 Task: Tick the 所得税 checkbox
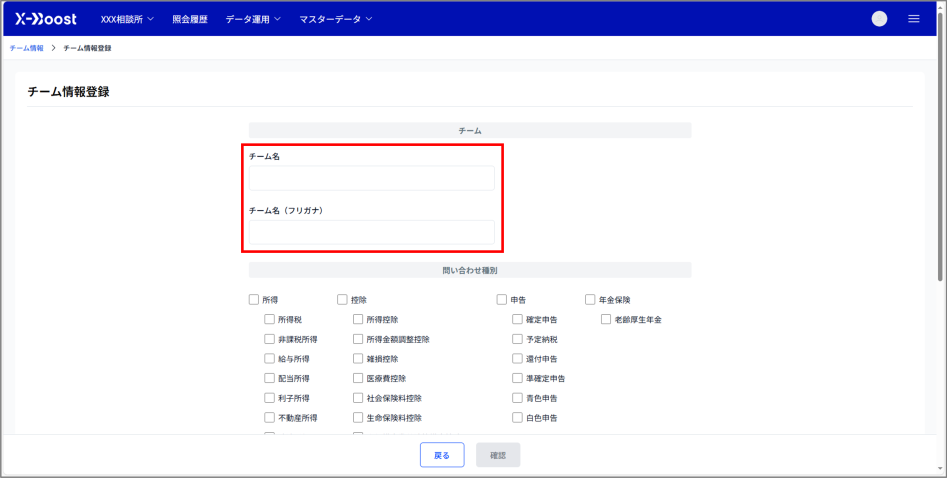269,320
